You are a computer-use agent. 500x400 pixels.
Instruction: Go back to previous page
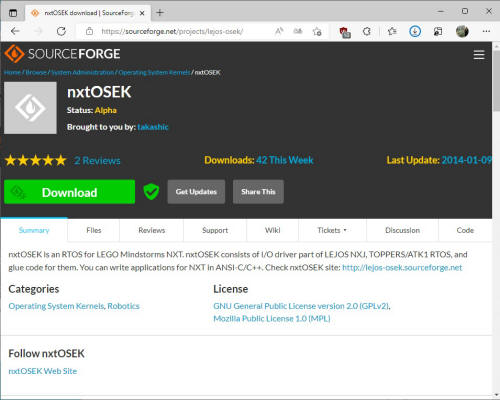click(15, 31)
